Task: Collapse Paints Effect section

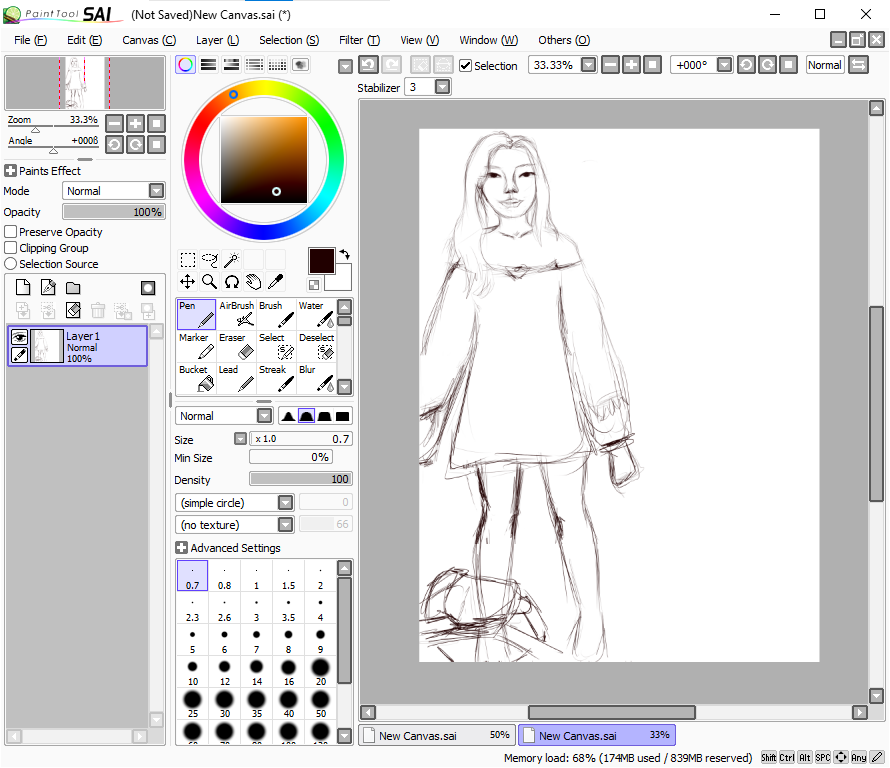Action: (x=10, y=170)
